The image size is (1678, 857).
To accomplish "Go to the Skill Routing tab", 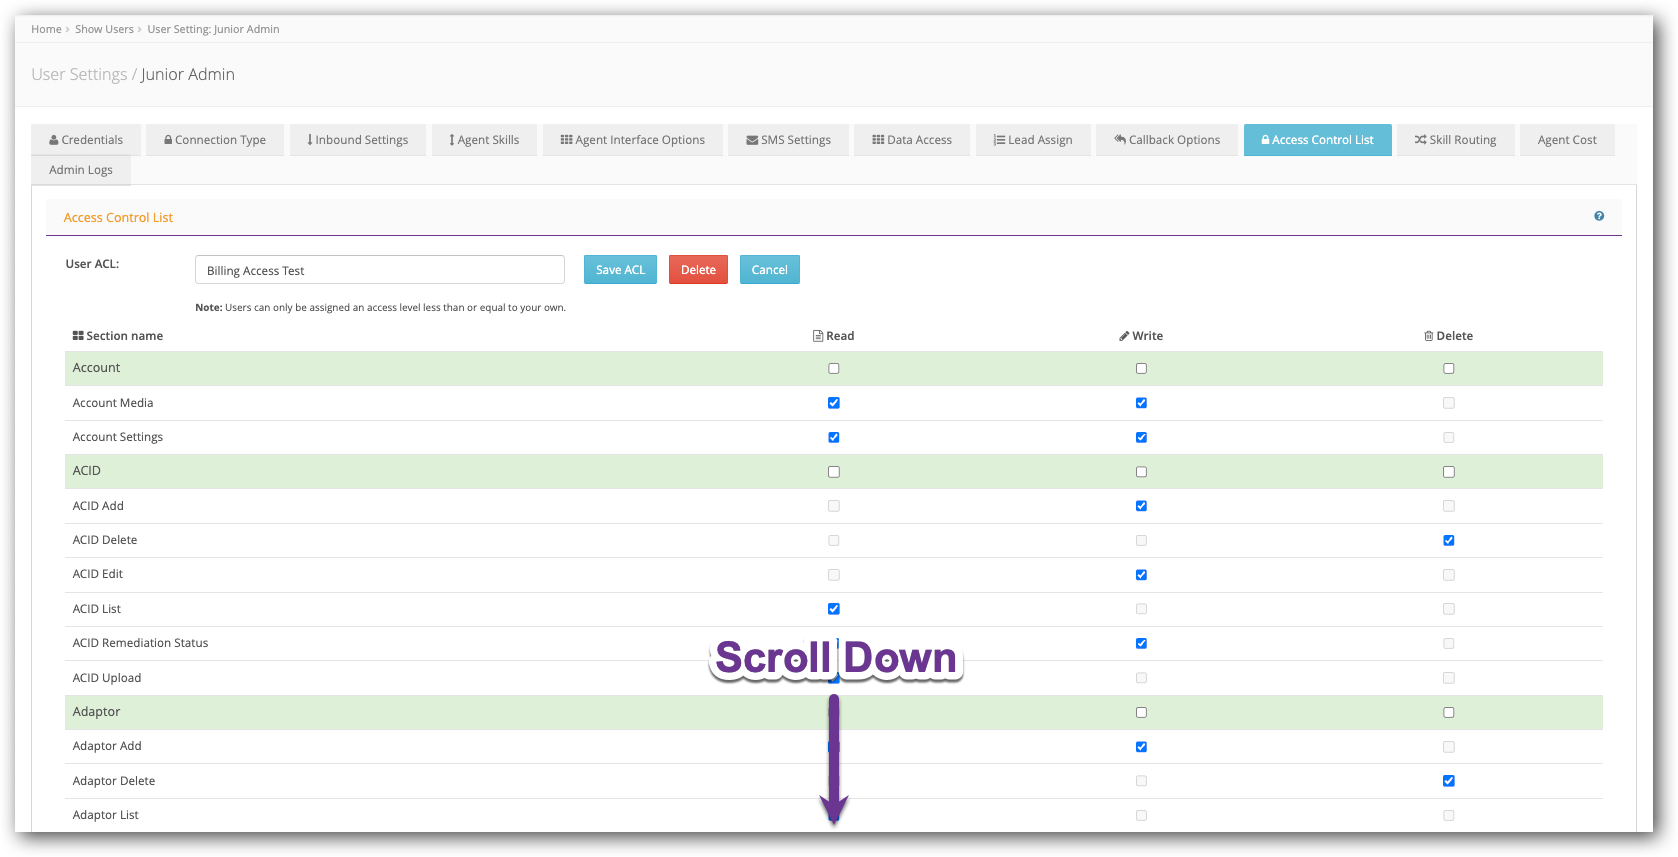I will coord(1455,140).
